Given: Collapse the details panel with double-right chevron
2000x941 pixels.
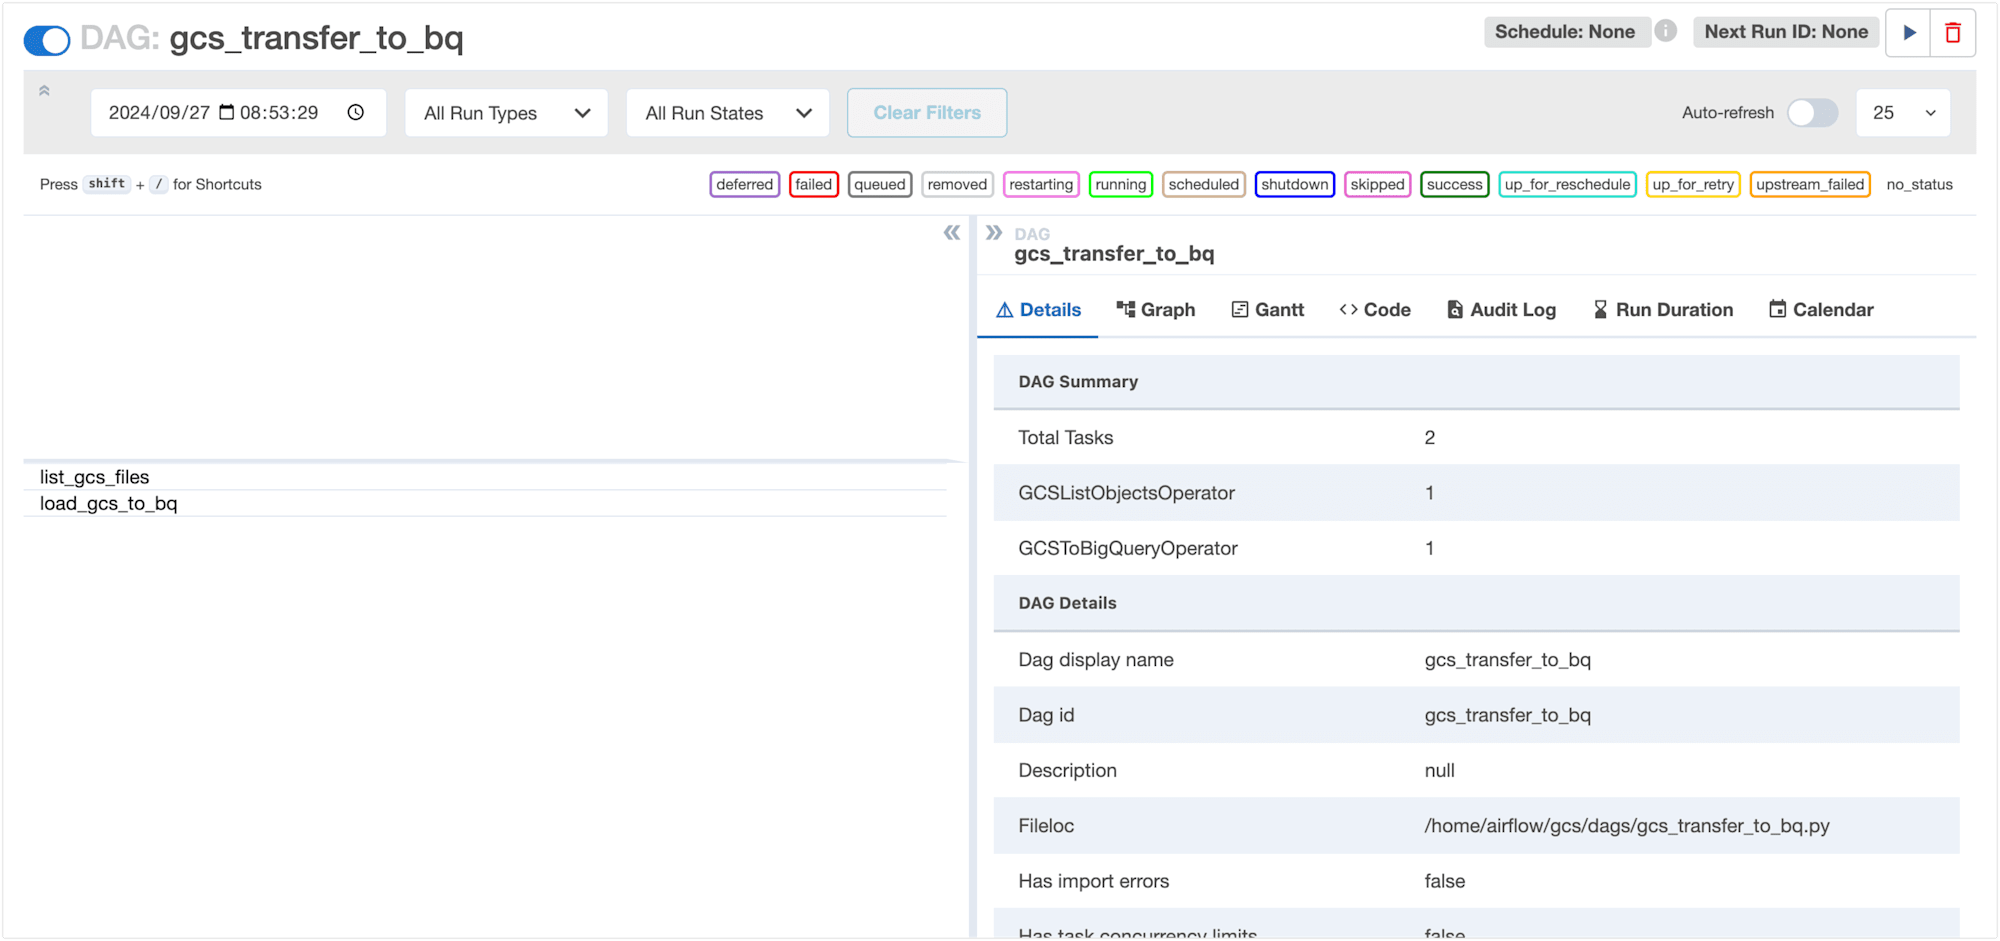Looking at the screenshot, I should 993,232.
